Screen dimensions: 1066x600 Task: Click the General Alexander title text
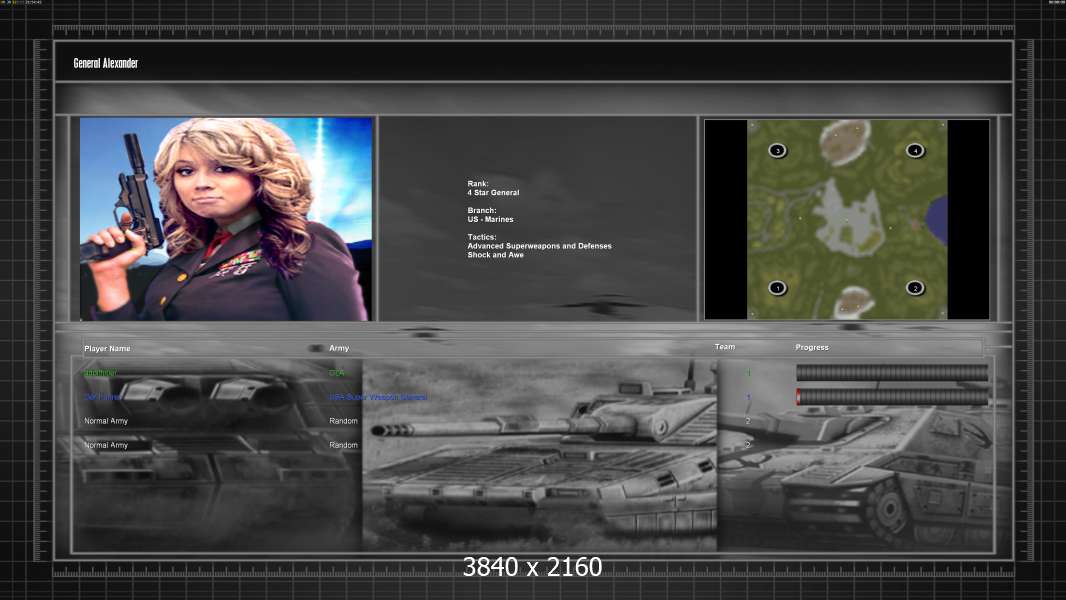105,63
